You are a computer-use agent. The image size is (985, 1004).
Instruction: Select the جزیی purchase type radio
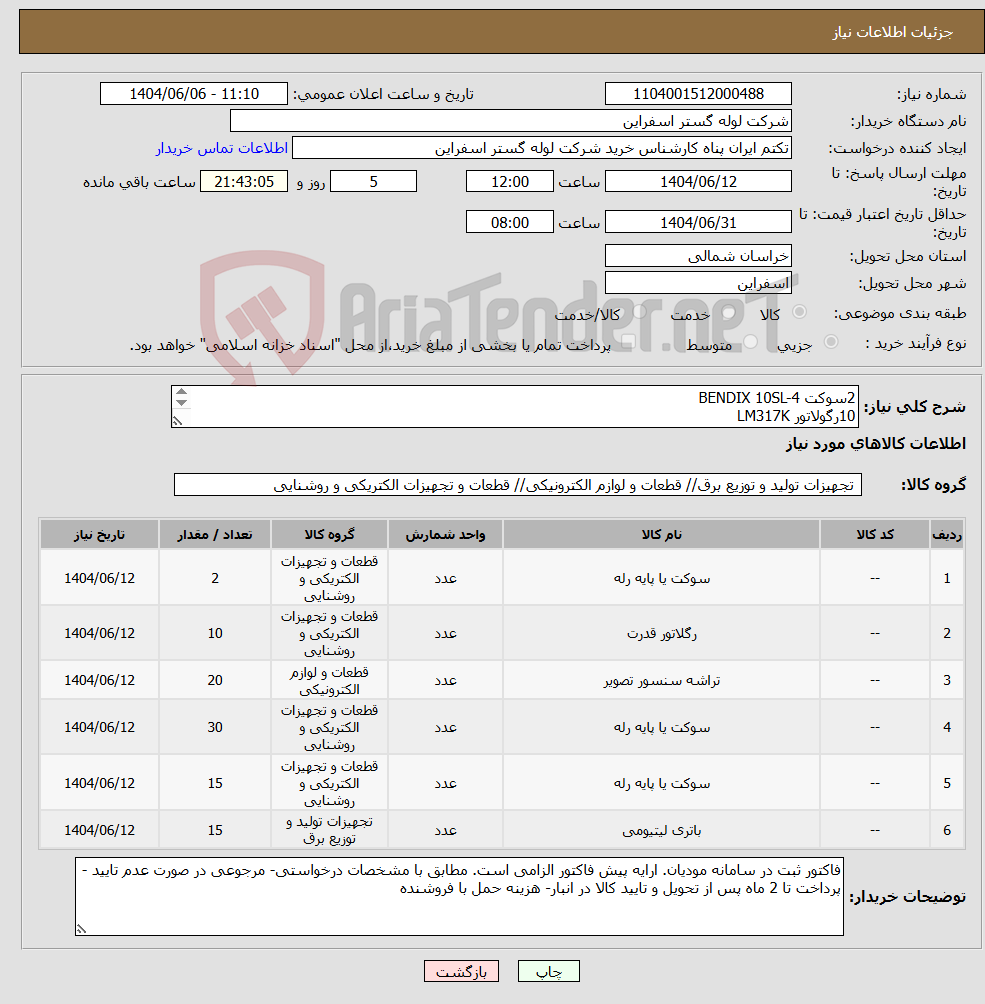pyautogui.click(x=831, y=342)
